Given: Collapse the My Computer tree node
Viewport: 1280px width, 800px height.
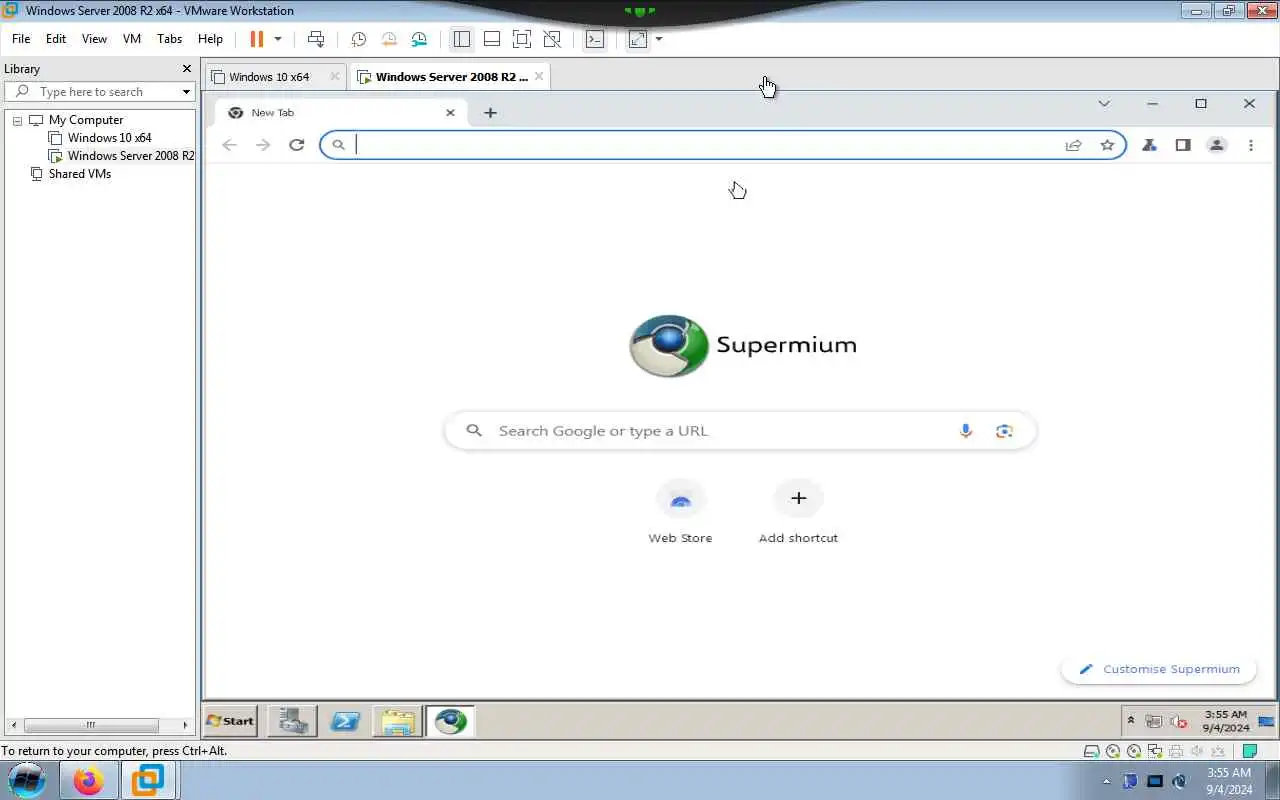Looking at the screenshot, I should (17, 120).
